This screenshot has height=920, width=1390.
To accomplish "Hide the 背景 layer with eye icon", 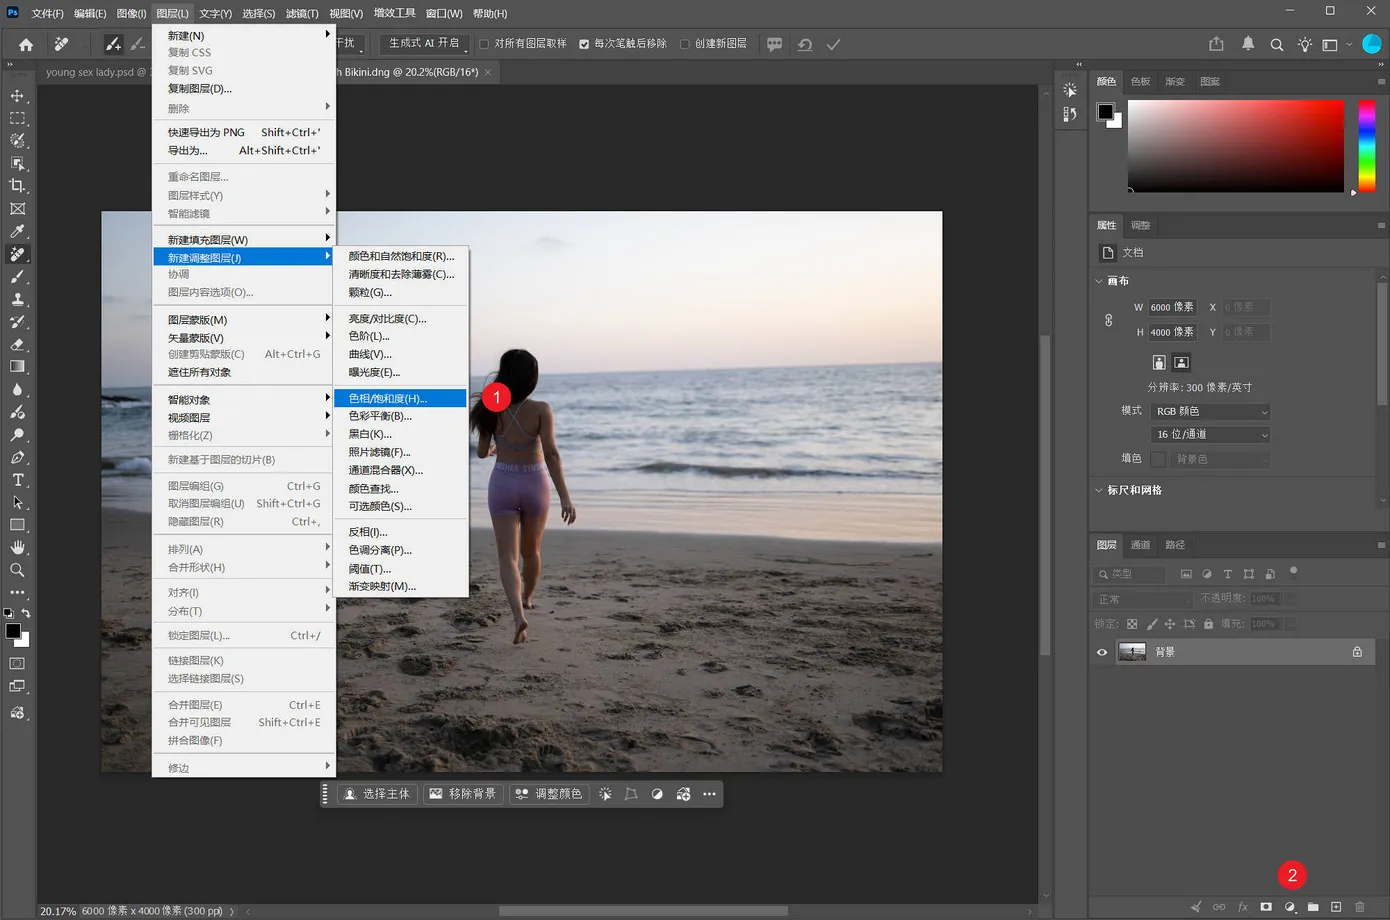I will click(1102, 652).
